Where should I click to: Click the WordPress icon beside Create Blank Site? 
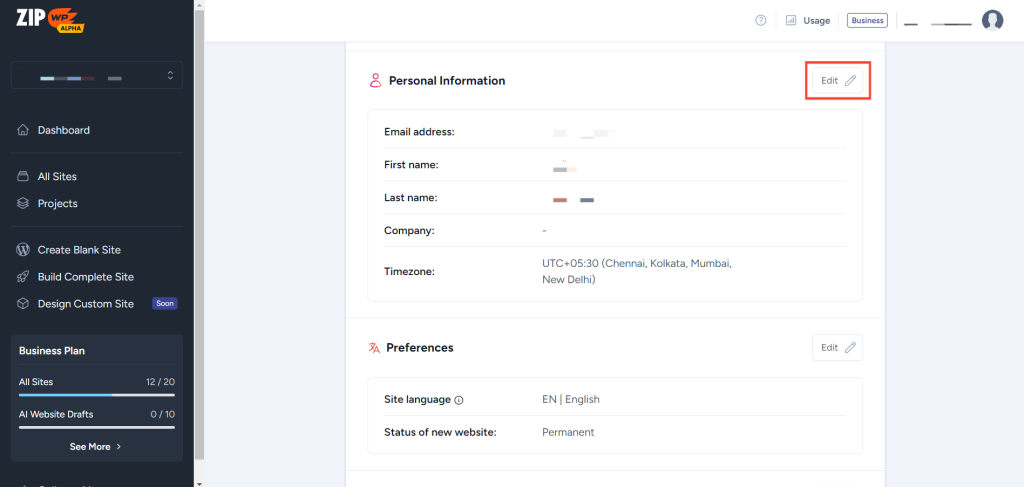click(x=24, y=250)
